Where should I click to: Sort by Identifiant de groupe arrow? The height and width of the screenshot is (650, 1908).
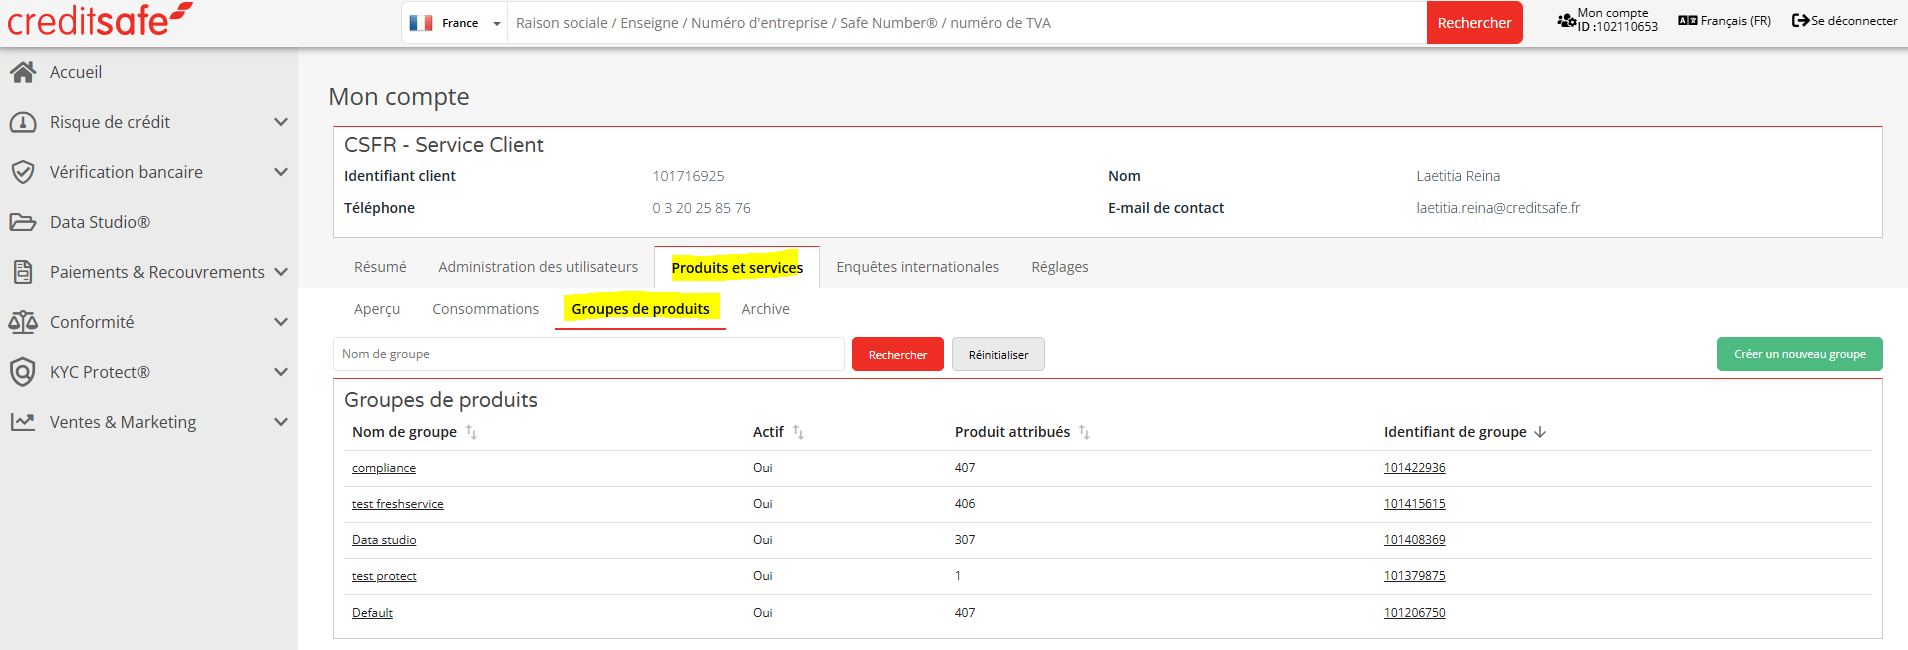pyautogui.click(x=1540, y=432)
